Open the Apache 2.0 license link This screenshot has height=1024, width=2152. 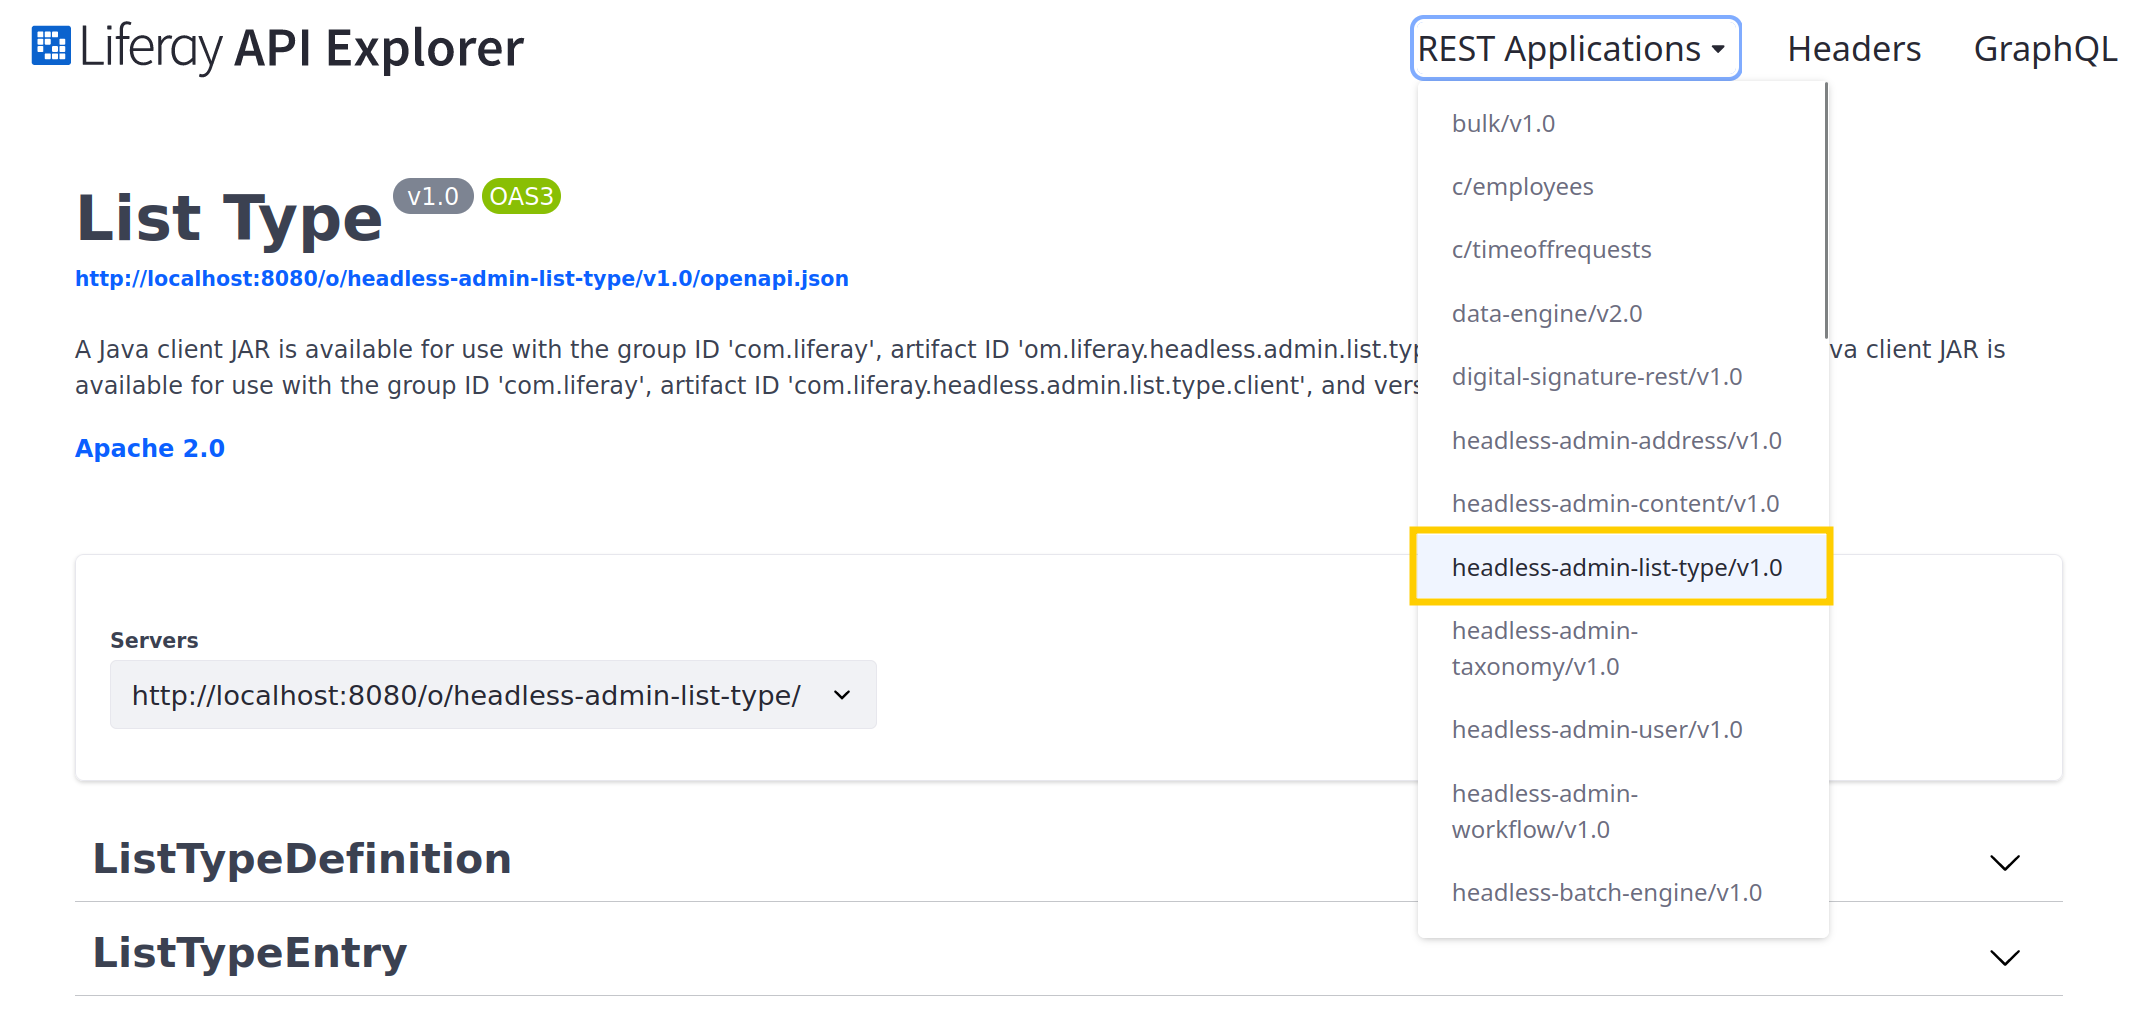click(x=150, y=448)
